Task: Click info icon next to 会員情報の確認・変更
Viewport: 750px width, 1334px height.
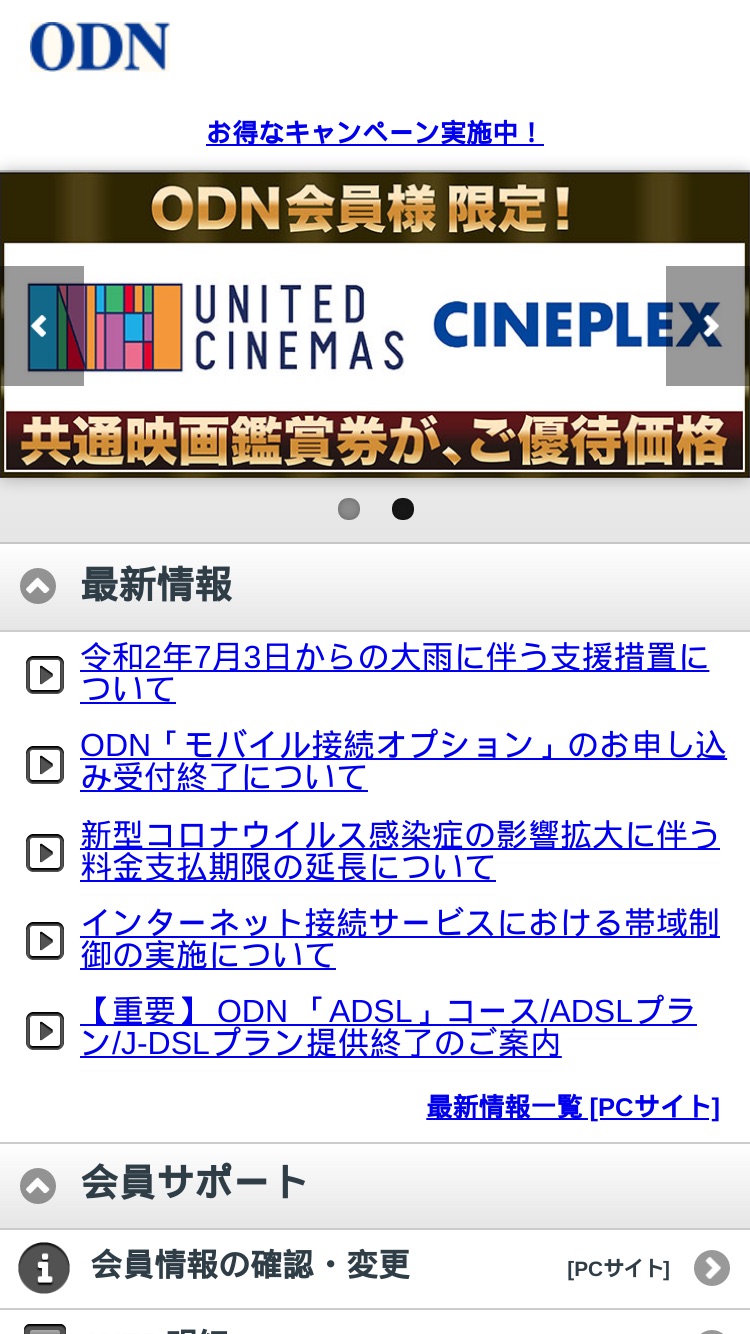Action: pyautogui.click(x=44, y=1268)
